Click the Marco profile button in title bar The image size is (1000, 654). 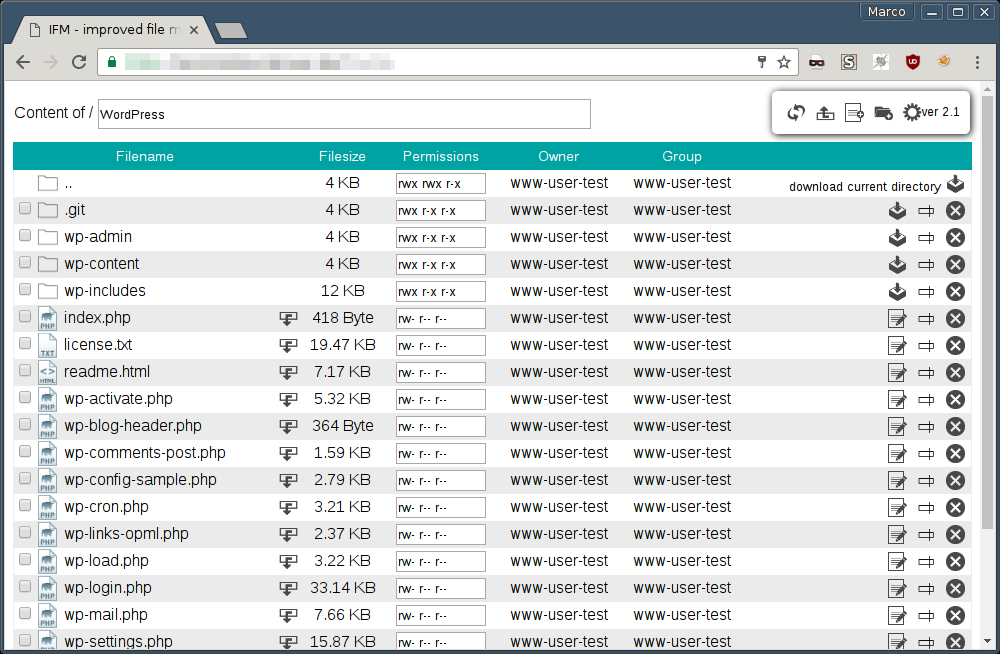pyautogui.click(x=886, y=12)
